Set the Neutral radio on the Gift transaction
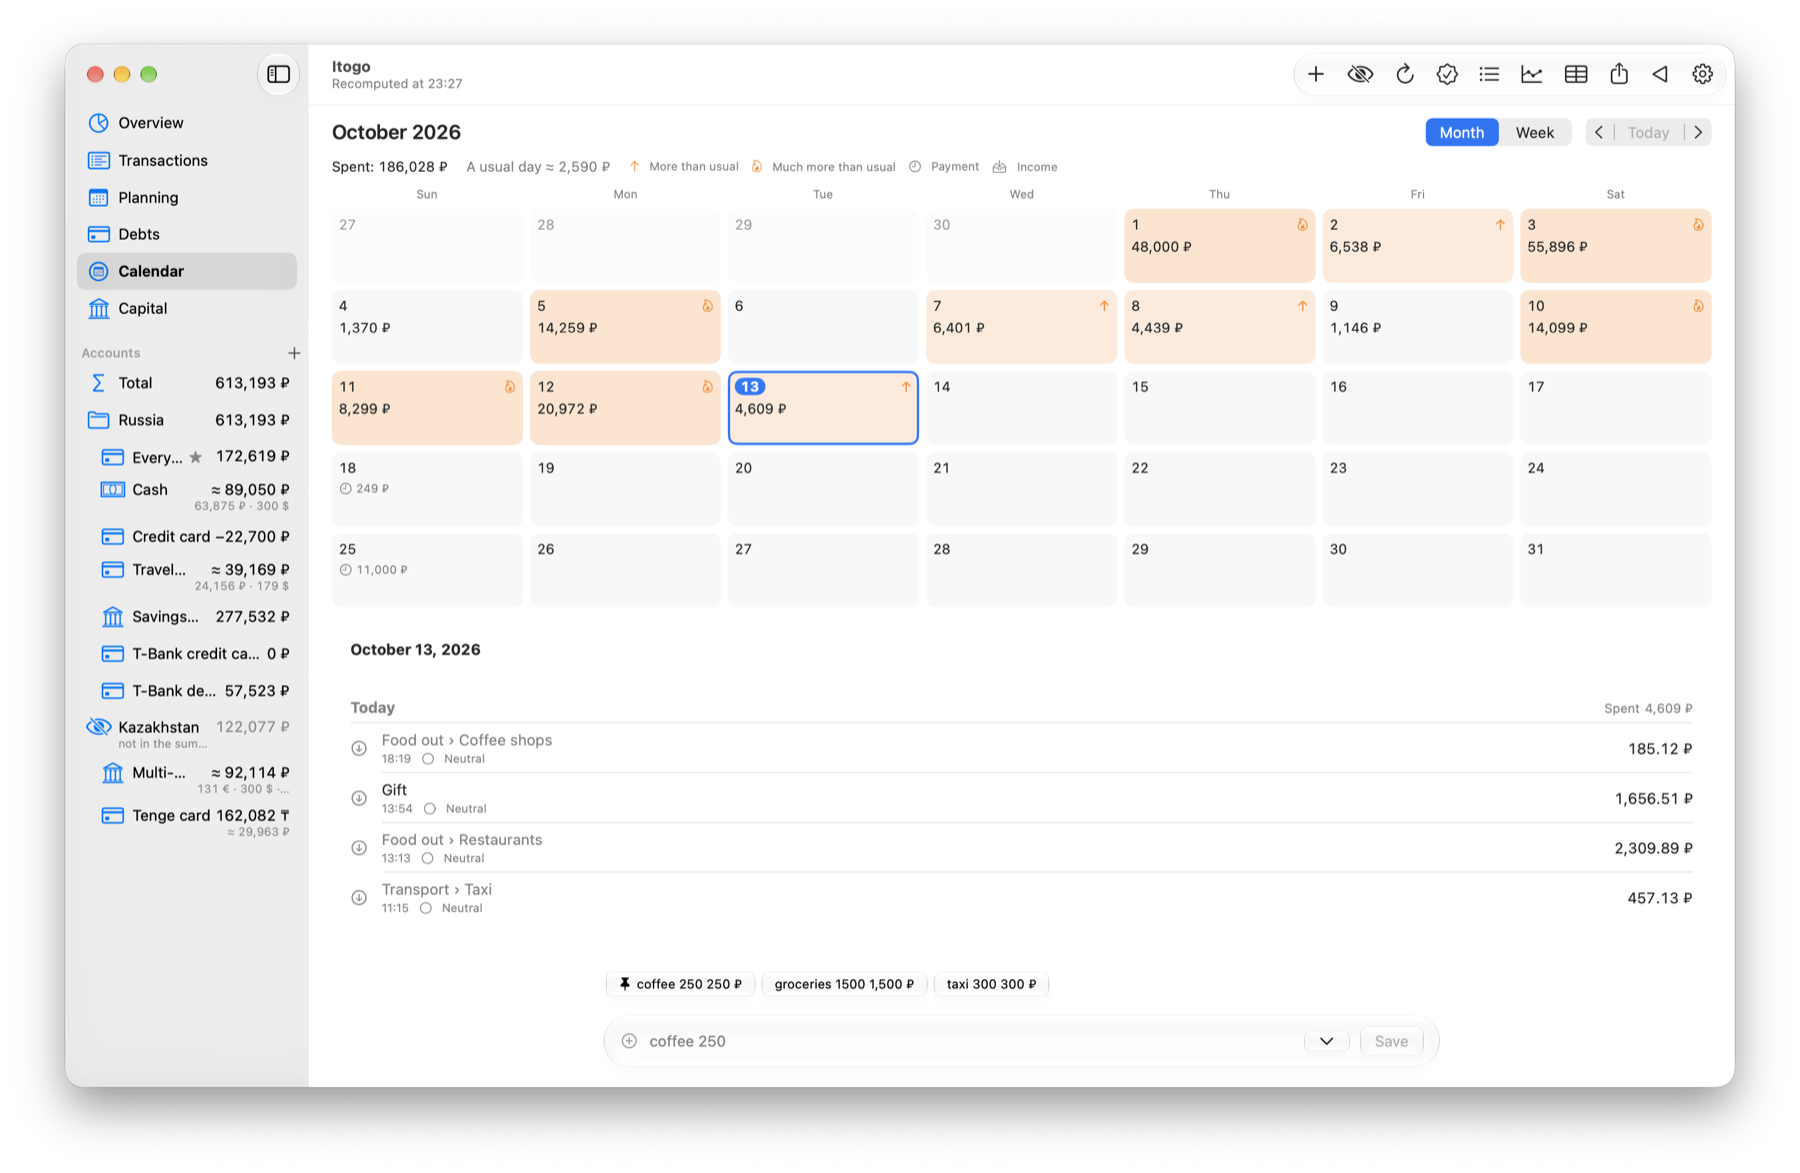This screenshot has height=1173, width=1800. pos(430,809)
